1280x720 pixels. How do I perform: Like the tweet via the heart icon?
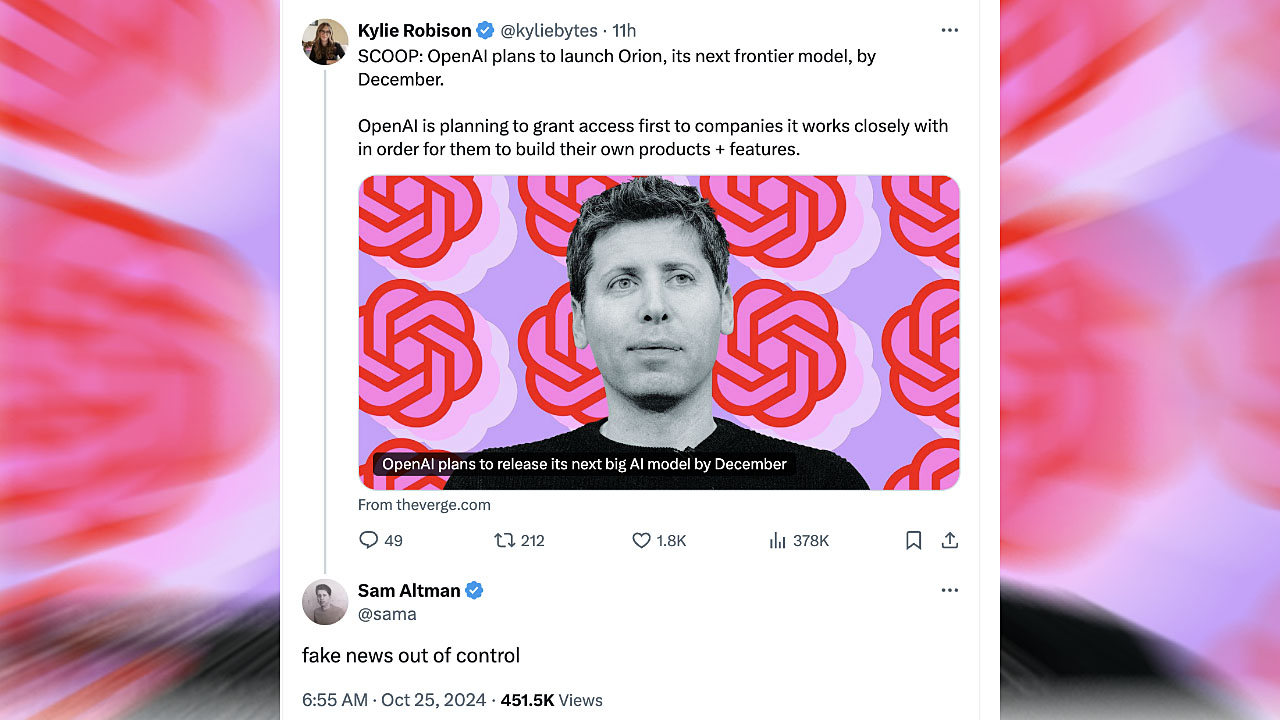click(x=641, y=540)
